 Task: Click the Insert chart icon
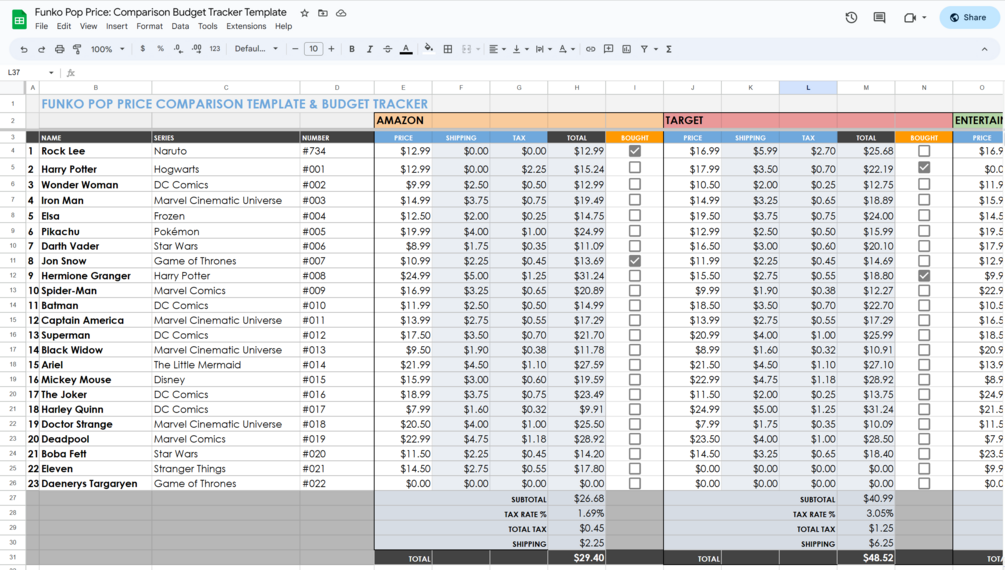pos(626,49)
